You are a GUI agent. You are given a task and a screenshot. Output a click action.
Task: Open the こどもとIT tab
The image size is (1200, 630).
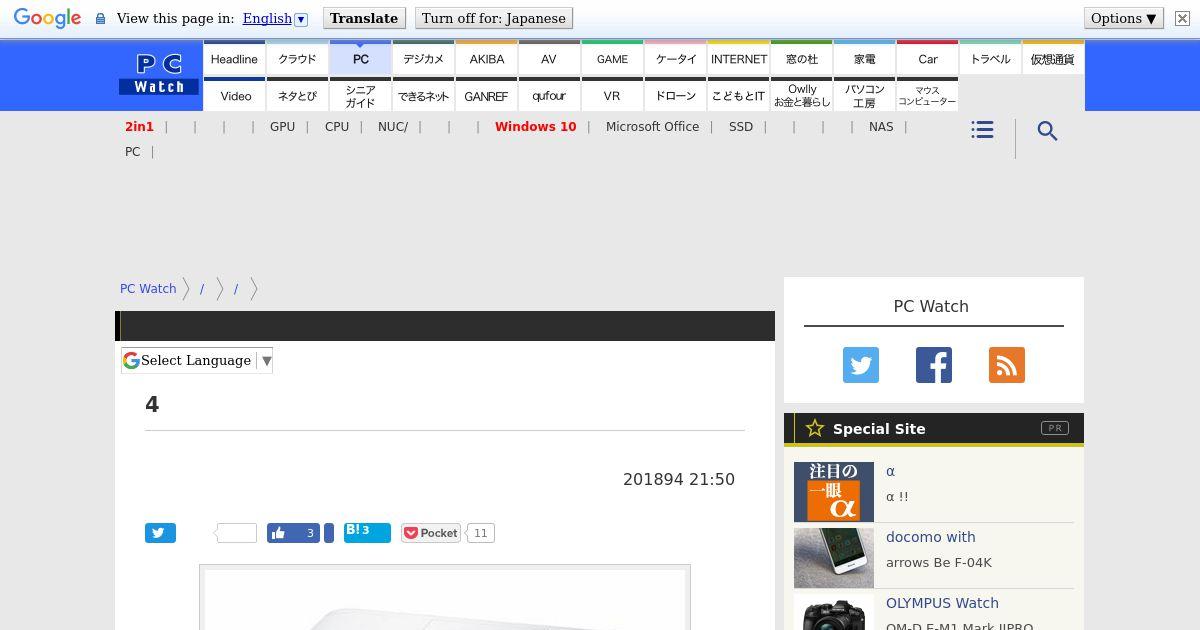[739, 96]
